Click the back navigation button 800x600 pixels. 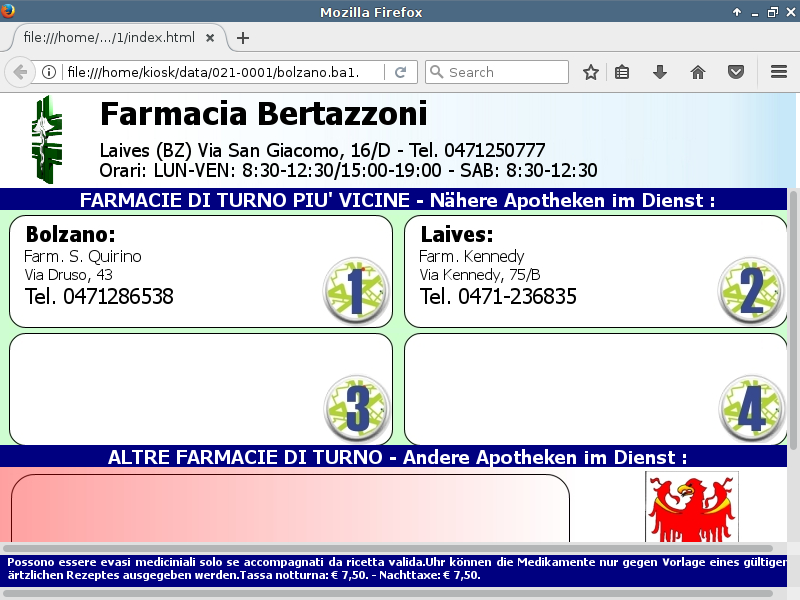[20, 72]
